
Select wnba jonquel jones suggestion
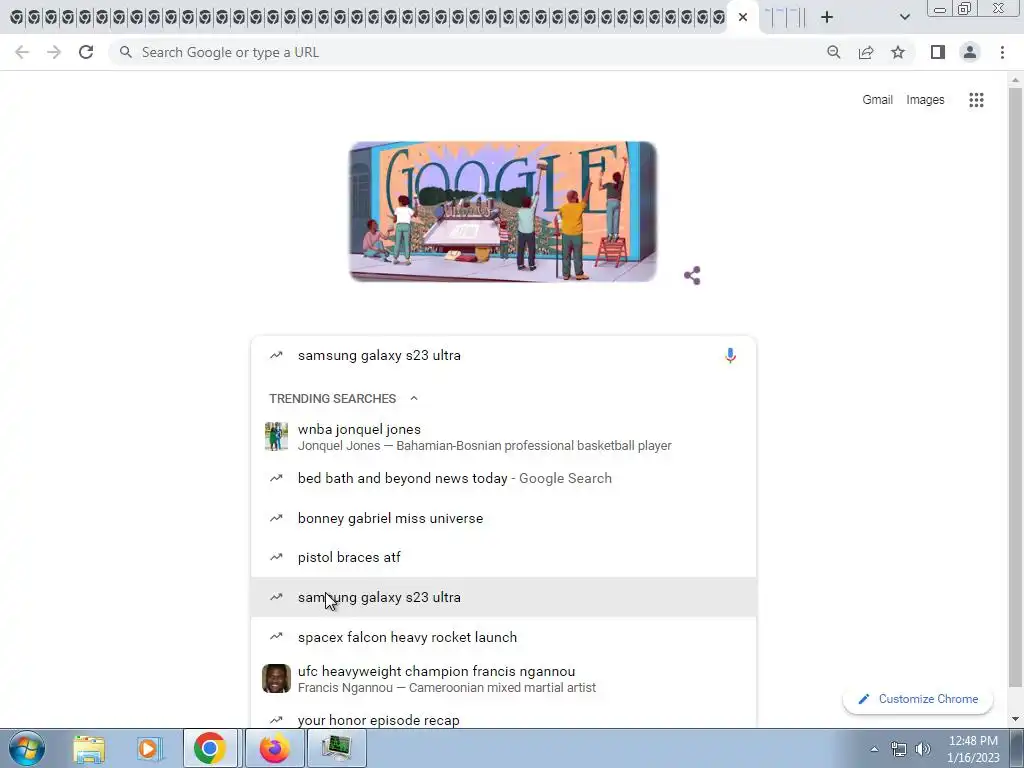point(504,437)
